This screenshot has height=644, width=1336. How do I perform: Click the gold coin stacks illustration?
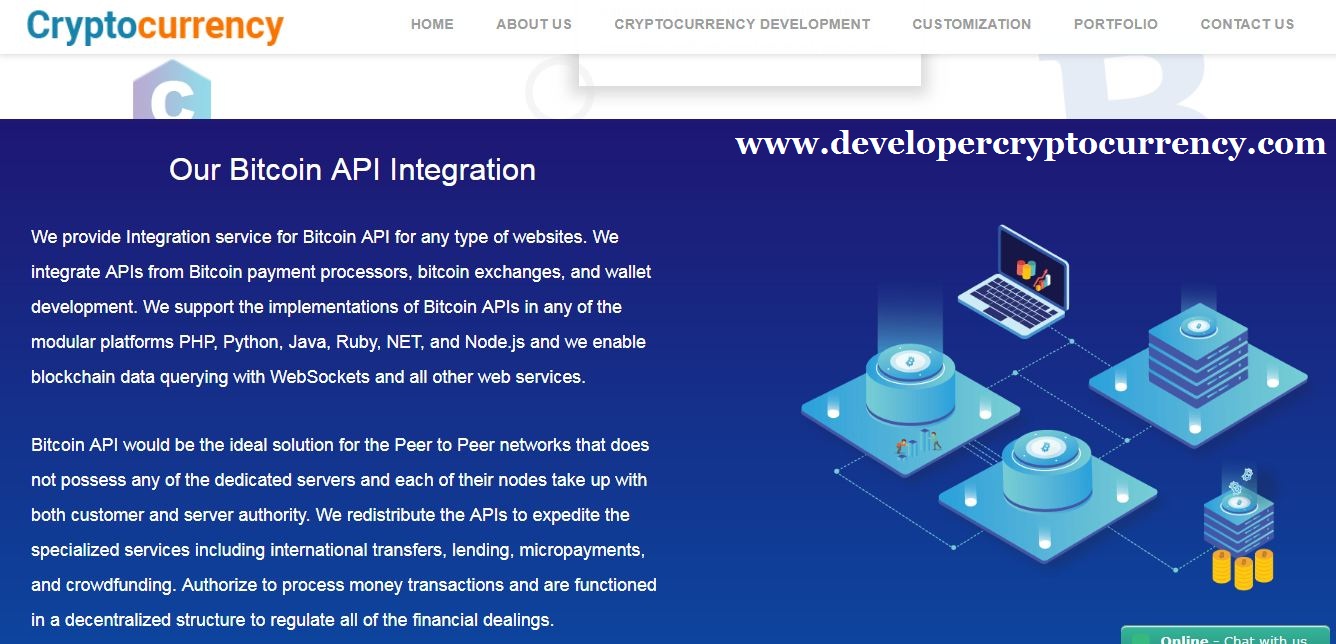1242,568
